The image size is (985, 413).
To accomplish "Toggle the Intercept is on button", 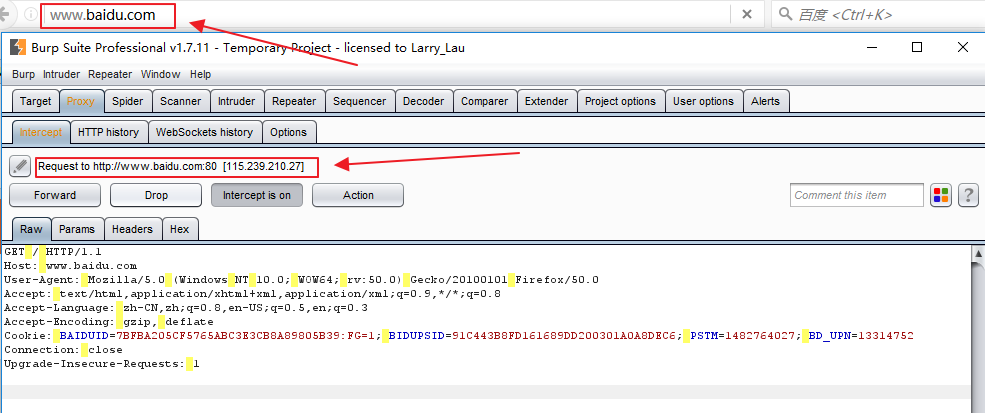I will pyautogui.click(x=256, y=195).
